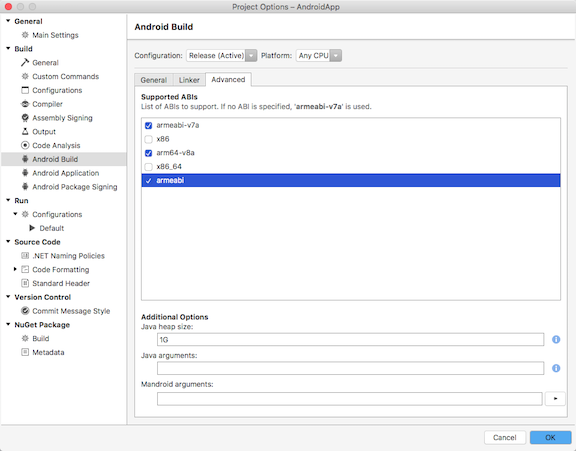Open .NET Naming Policies

(68, 256)
